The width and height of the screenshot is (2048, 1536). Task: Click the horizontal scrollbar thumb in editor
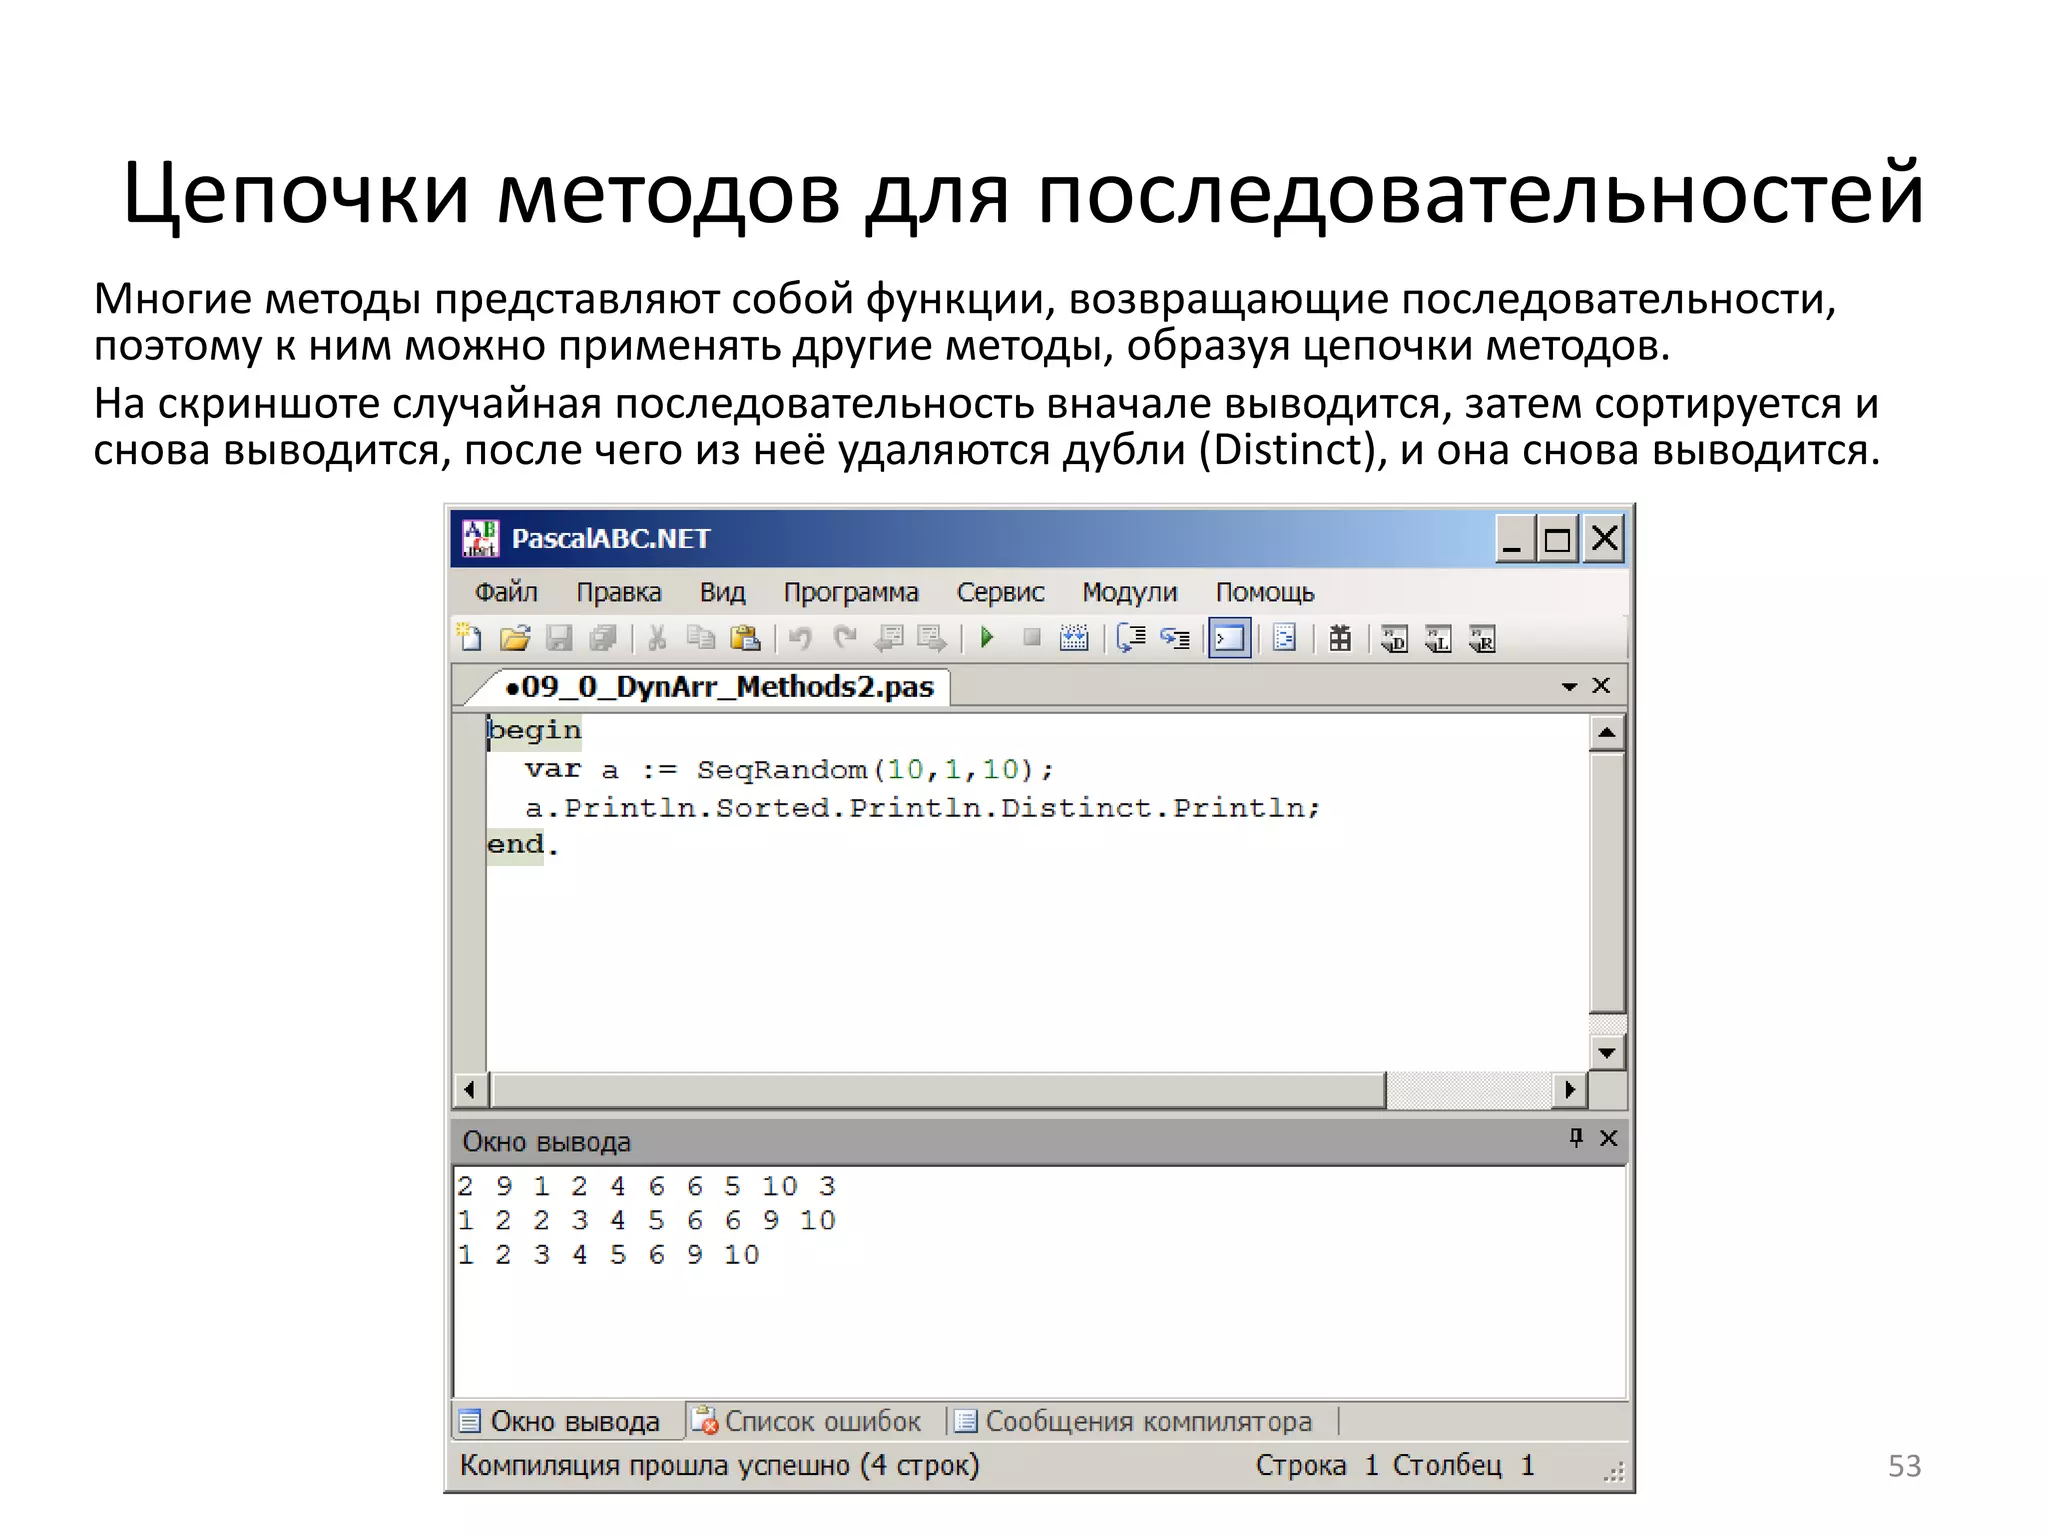point(938,1089)
